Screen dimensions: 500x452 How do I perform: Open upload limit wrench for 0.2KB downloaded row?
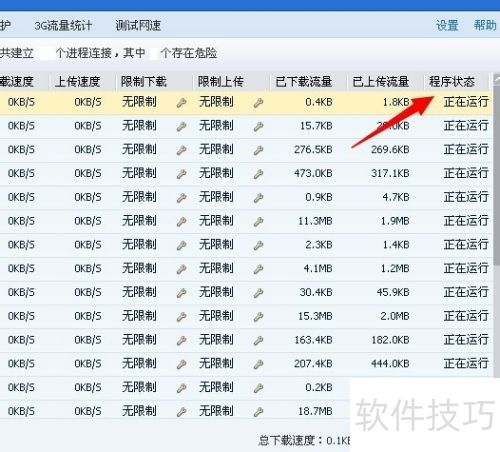coord(258,388)
